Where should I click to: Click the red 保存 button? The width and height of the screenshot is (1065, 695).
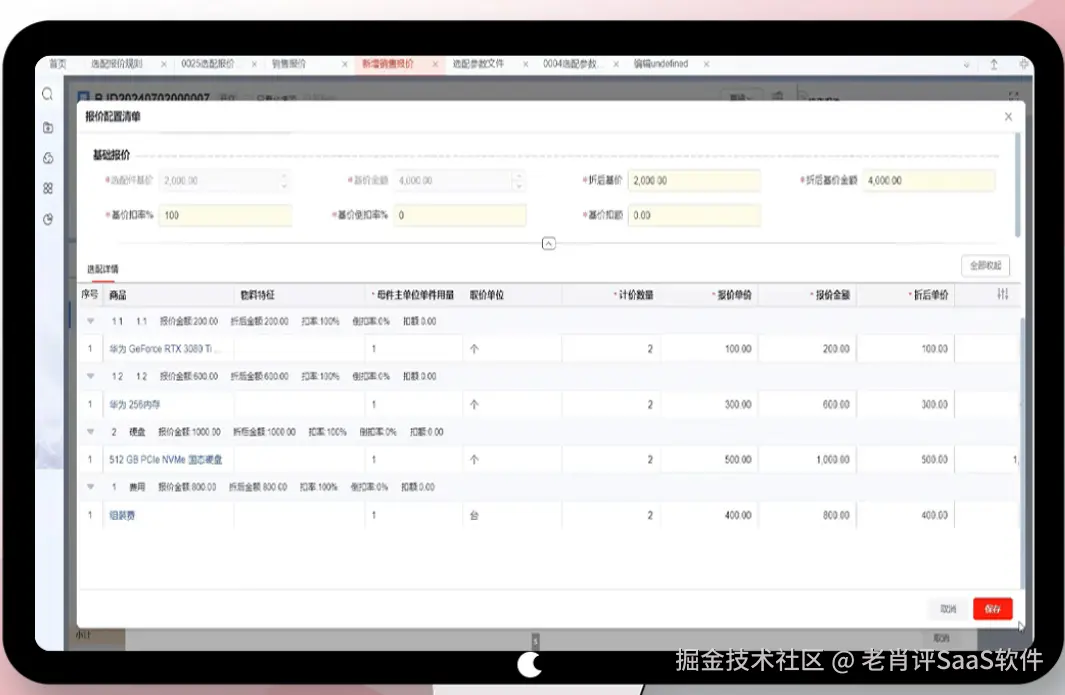coord(992,609)
